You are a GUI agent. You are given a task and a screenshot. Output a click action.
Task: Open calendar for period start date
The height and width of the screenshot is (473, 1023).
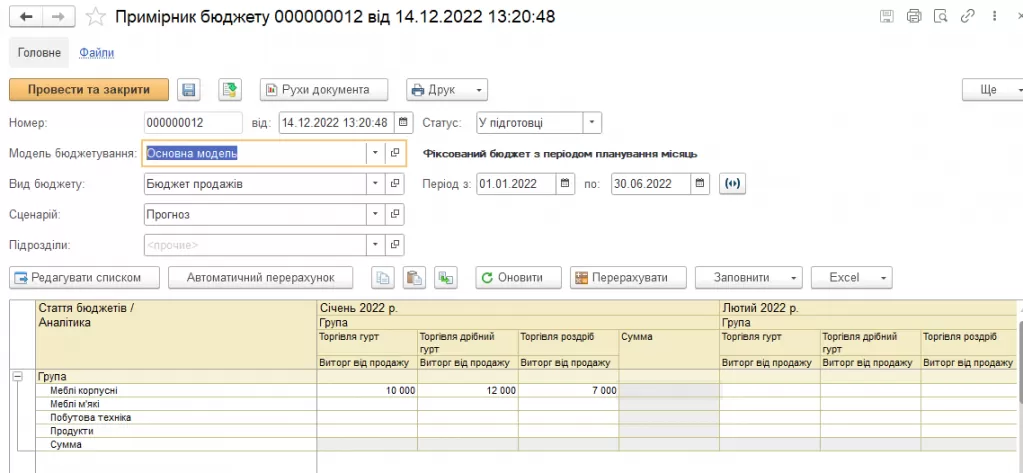[x=566, y=184]
